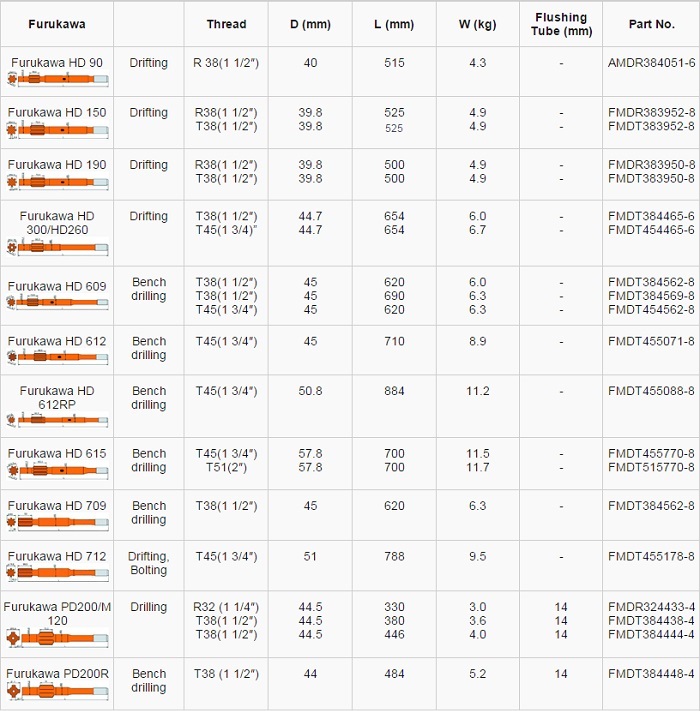
Task: Click part number AMDR384051-6
Action: [651, 63]
